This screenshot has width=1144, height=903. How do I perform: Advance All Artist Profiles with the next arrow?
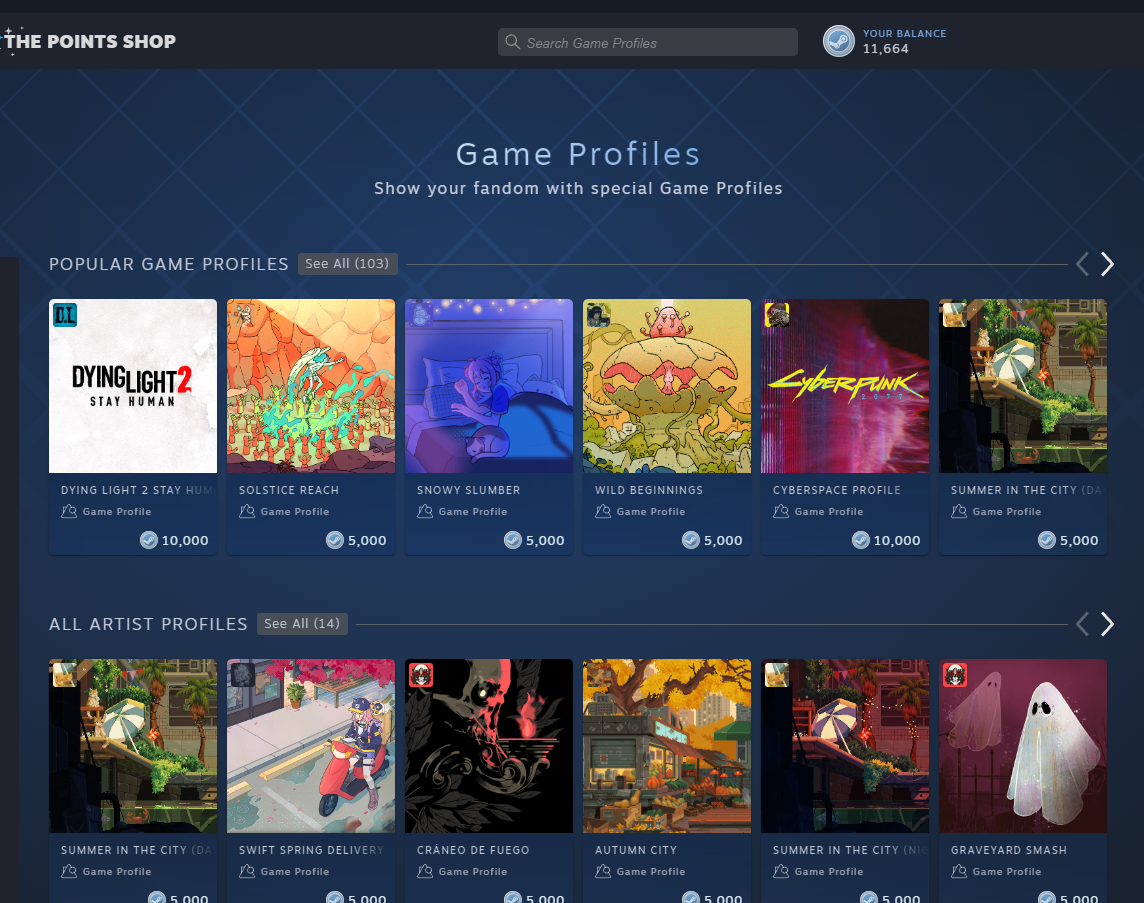[1108, 624]
